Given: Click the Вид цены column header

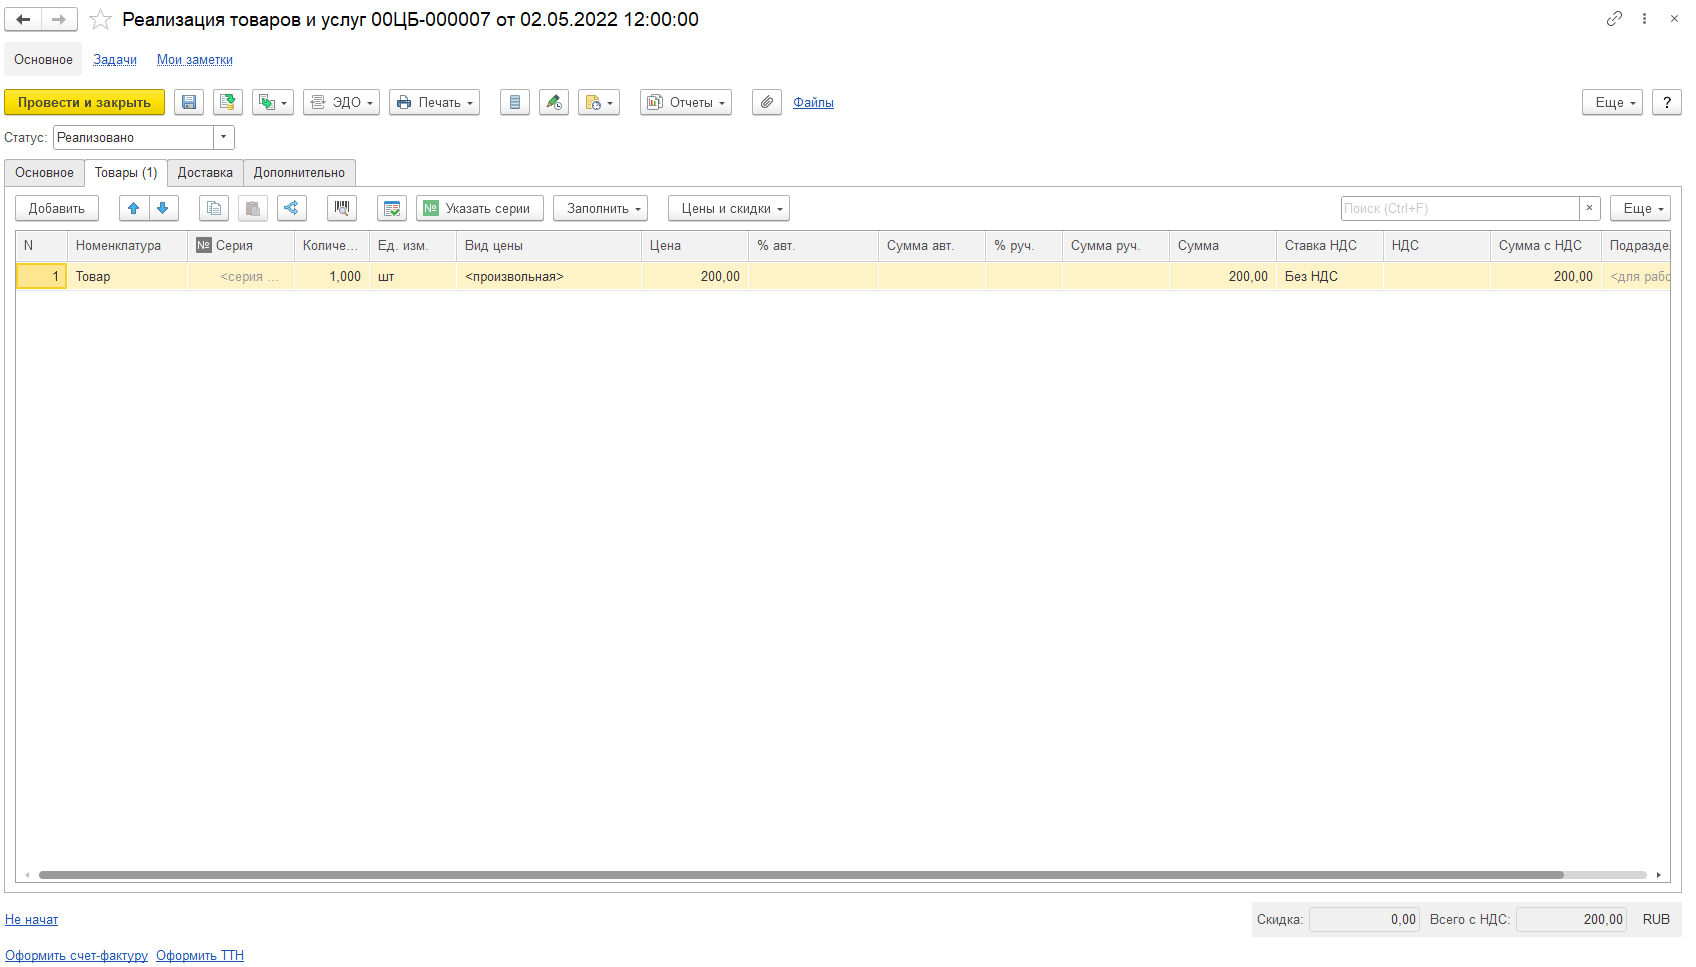Looking at the screenshot, I should [549, 246].
